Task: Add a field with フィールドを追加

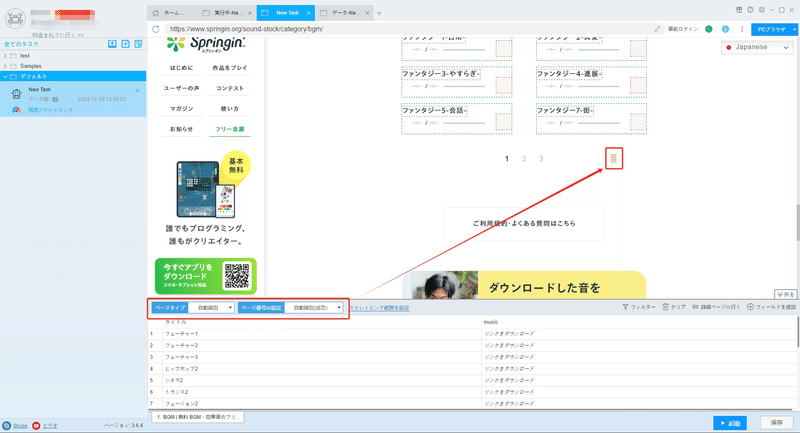Action: tap(771, 307)
